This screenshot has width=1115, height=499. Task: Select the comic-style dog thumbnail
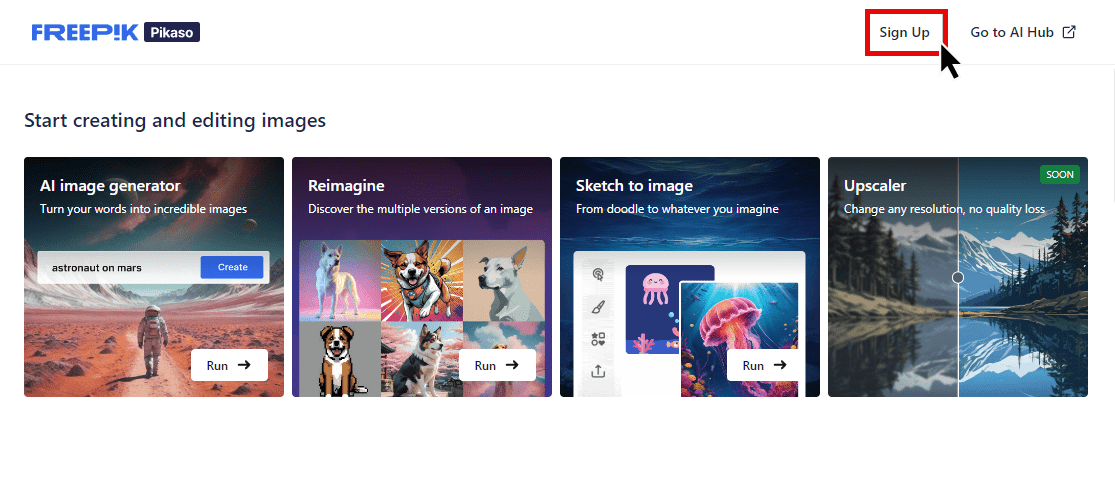click(x=421, y=280)
